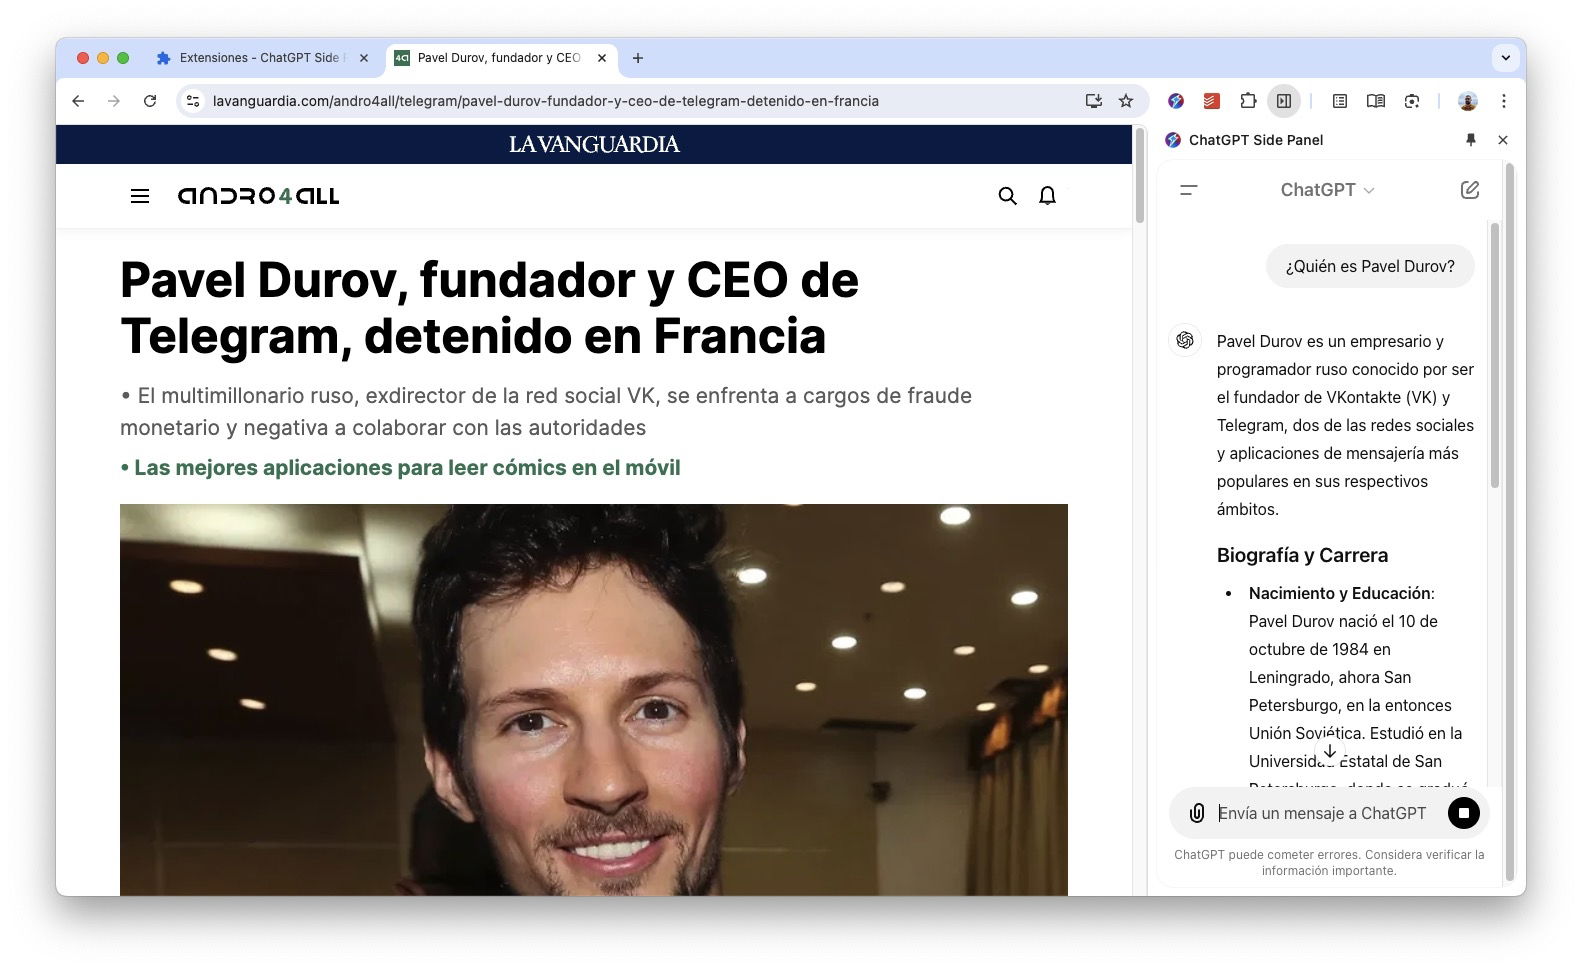Go back to the previous page
This screenshot has height=970, width=1582.
tap(78, 101)
